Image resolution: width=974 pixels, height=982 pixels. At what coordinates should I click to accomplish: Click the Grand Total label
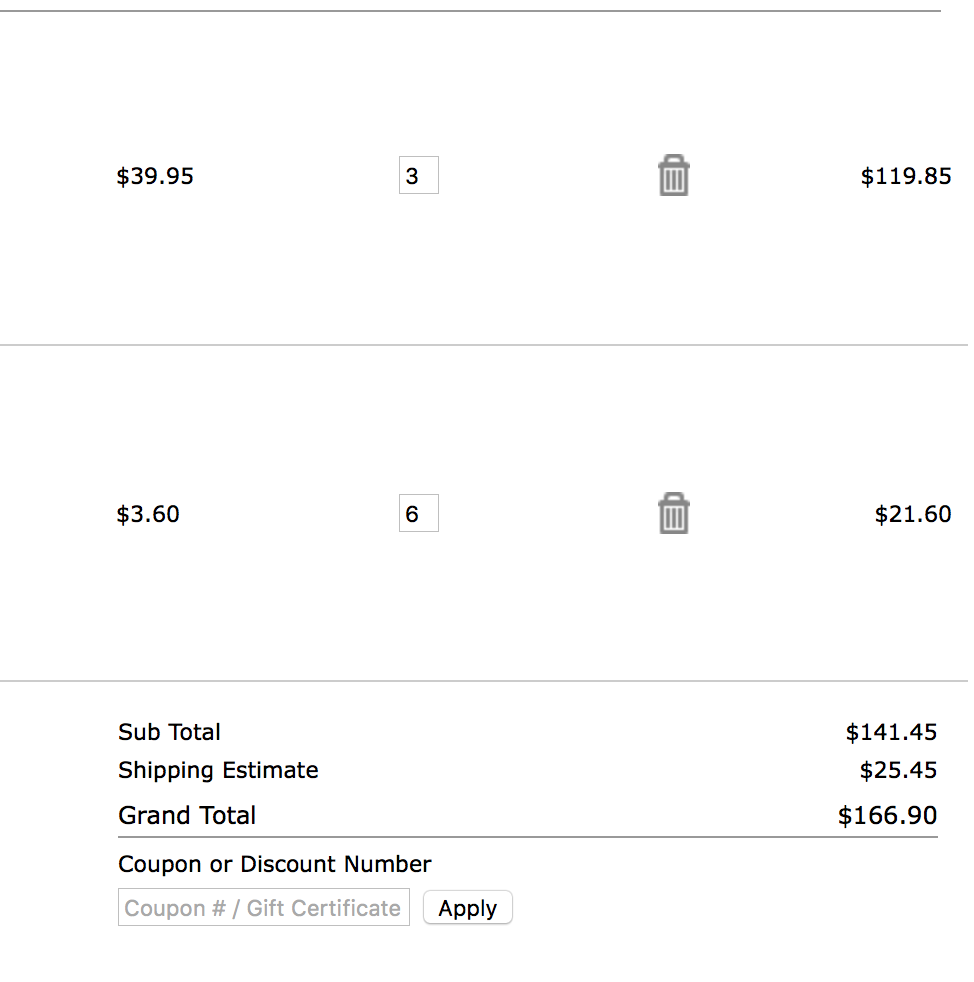[187, 815]
